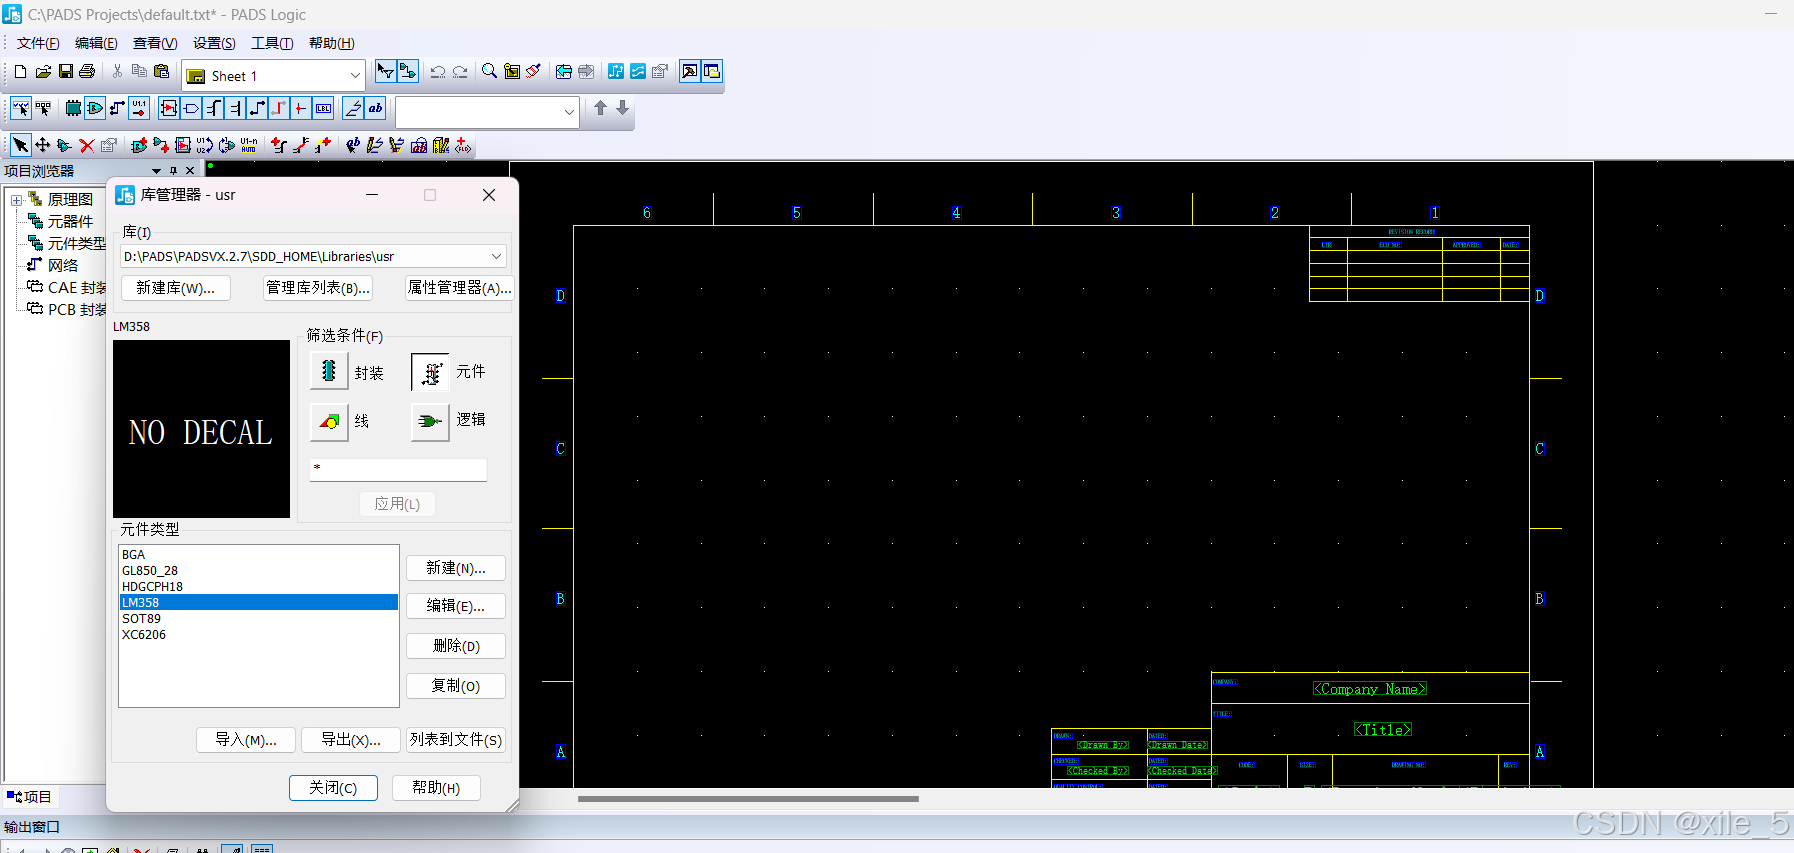Click the red X Delete icon
The height and width of the screenshot is (853, 1794).
(x=87, y=146)
